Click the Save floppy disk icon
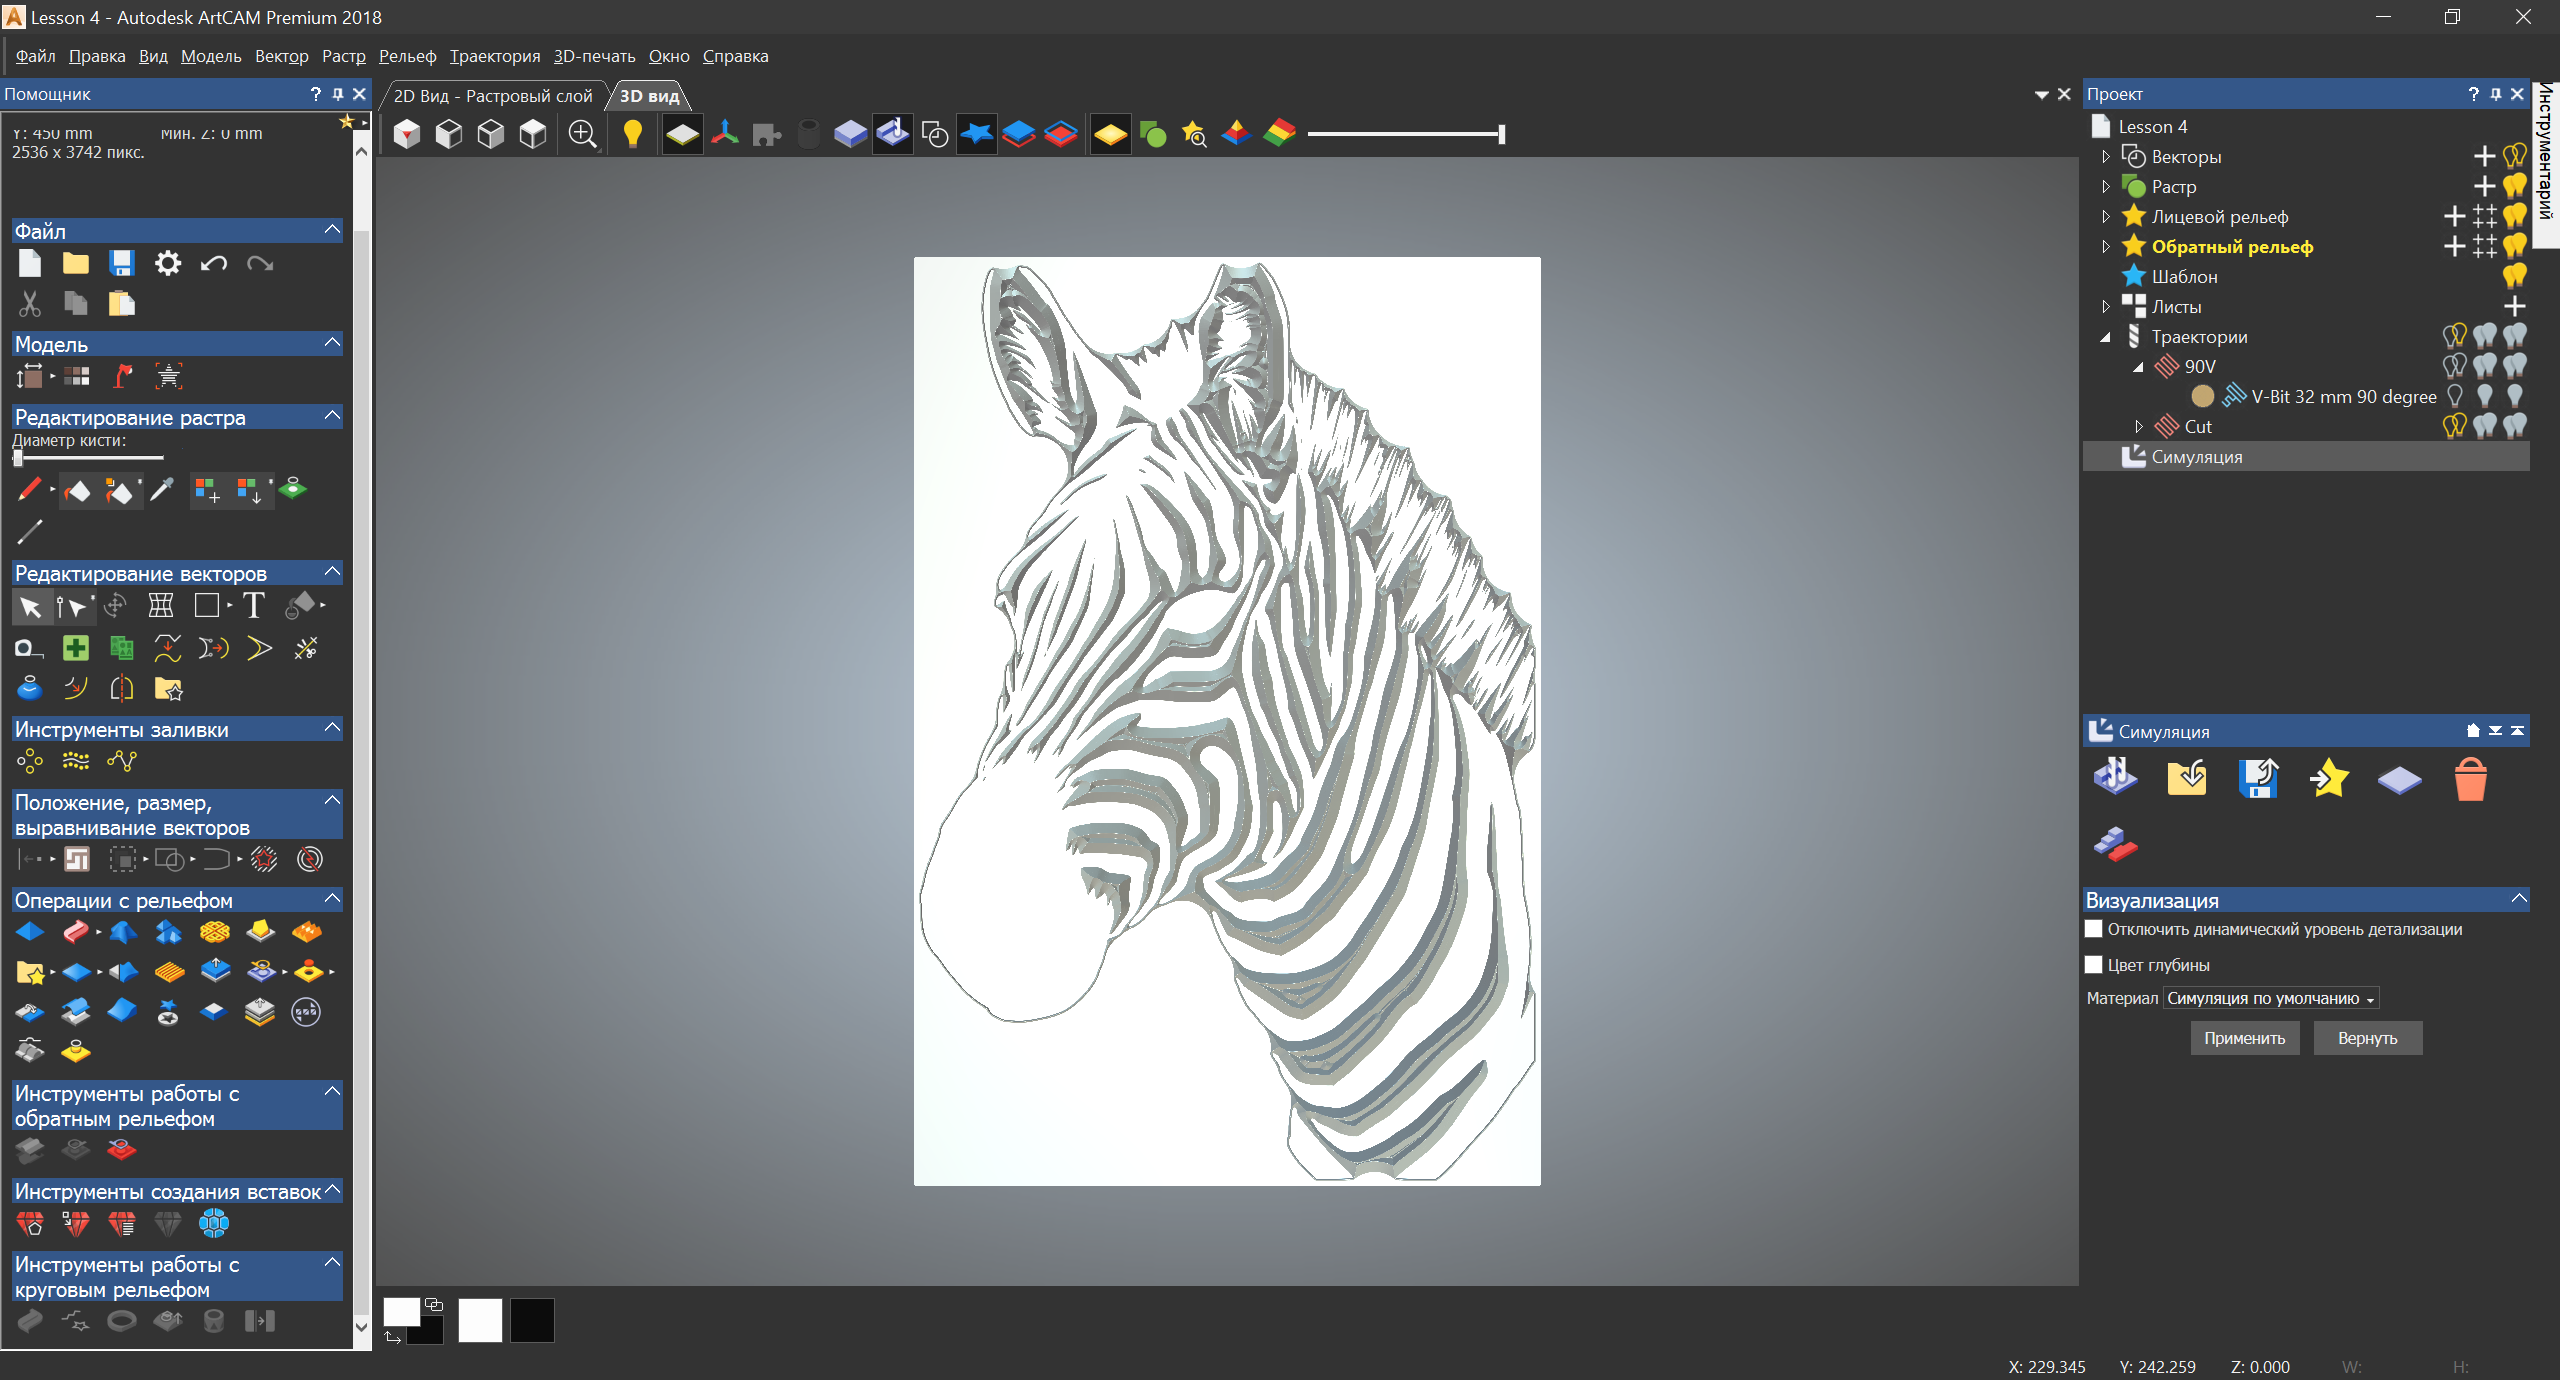 click(122, 263)
